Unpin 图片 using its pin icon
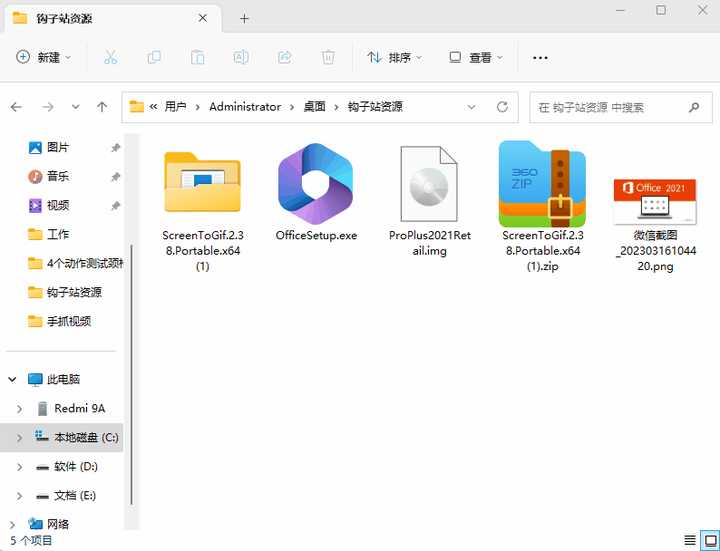 (x=115, y=147)
